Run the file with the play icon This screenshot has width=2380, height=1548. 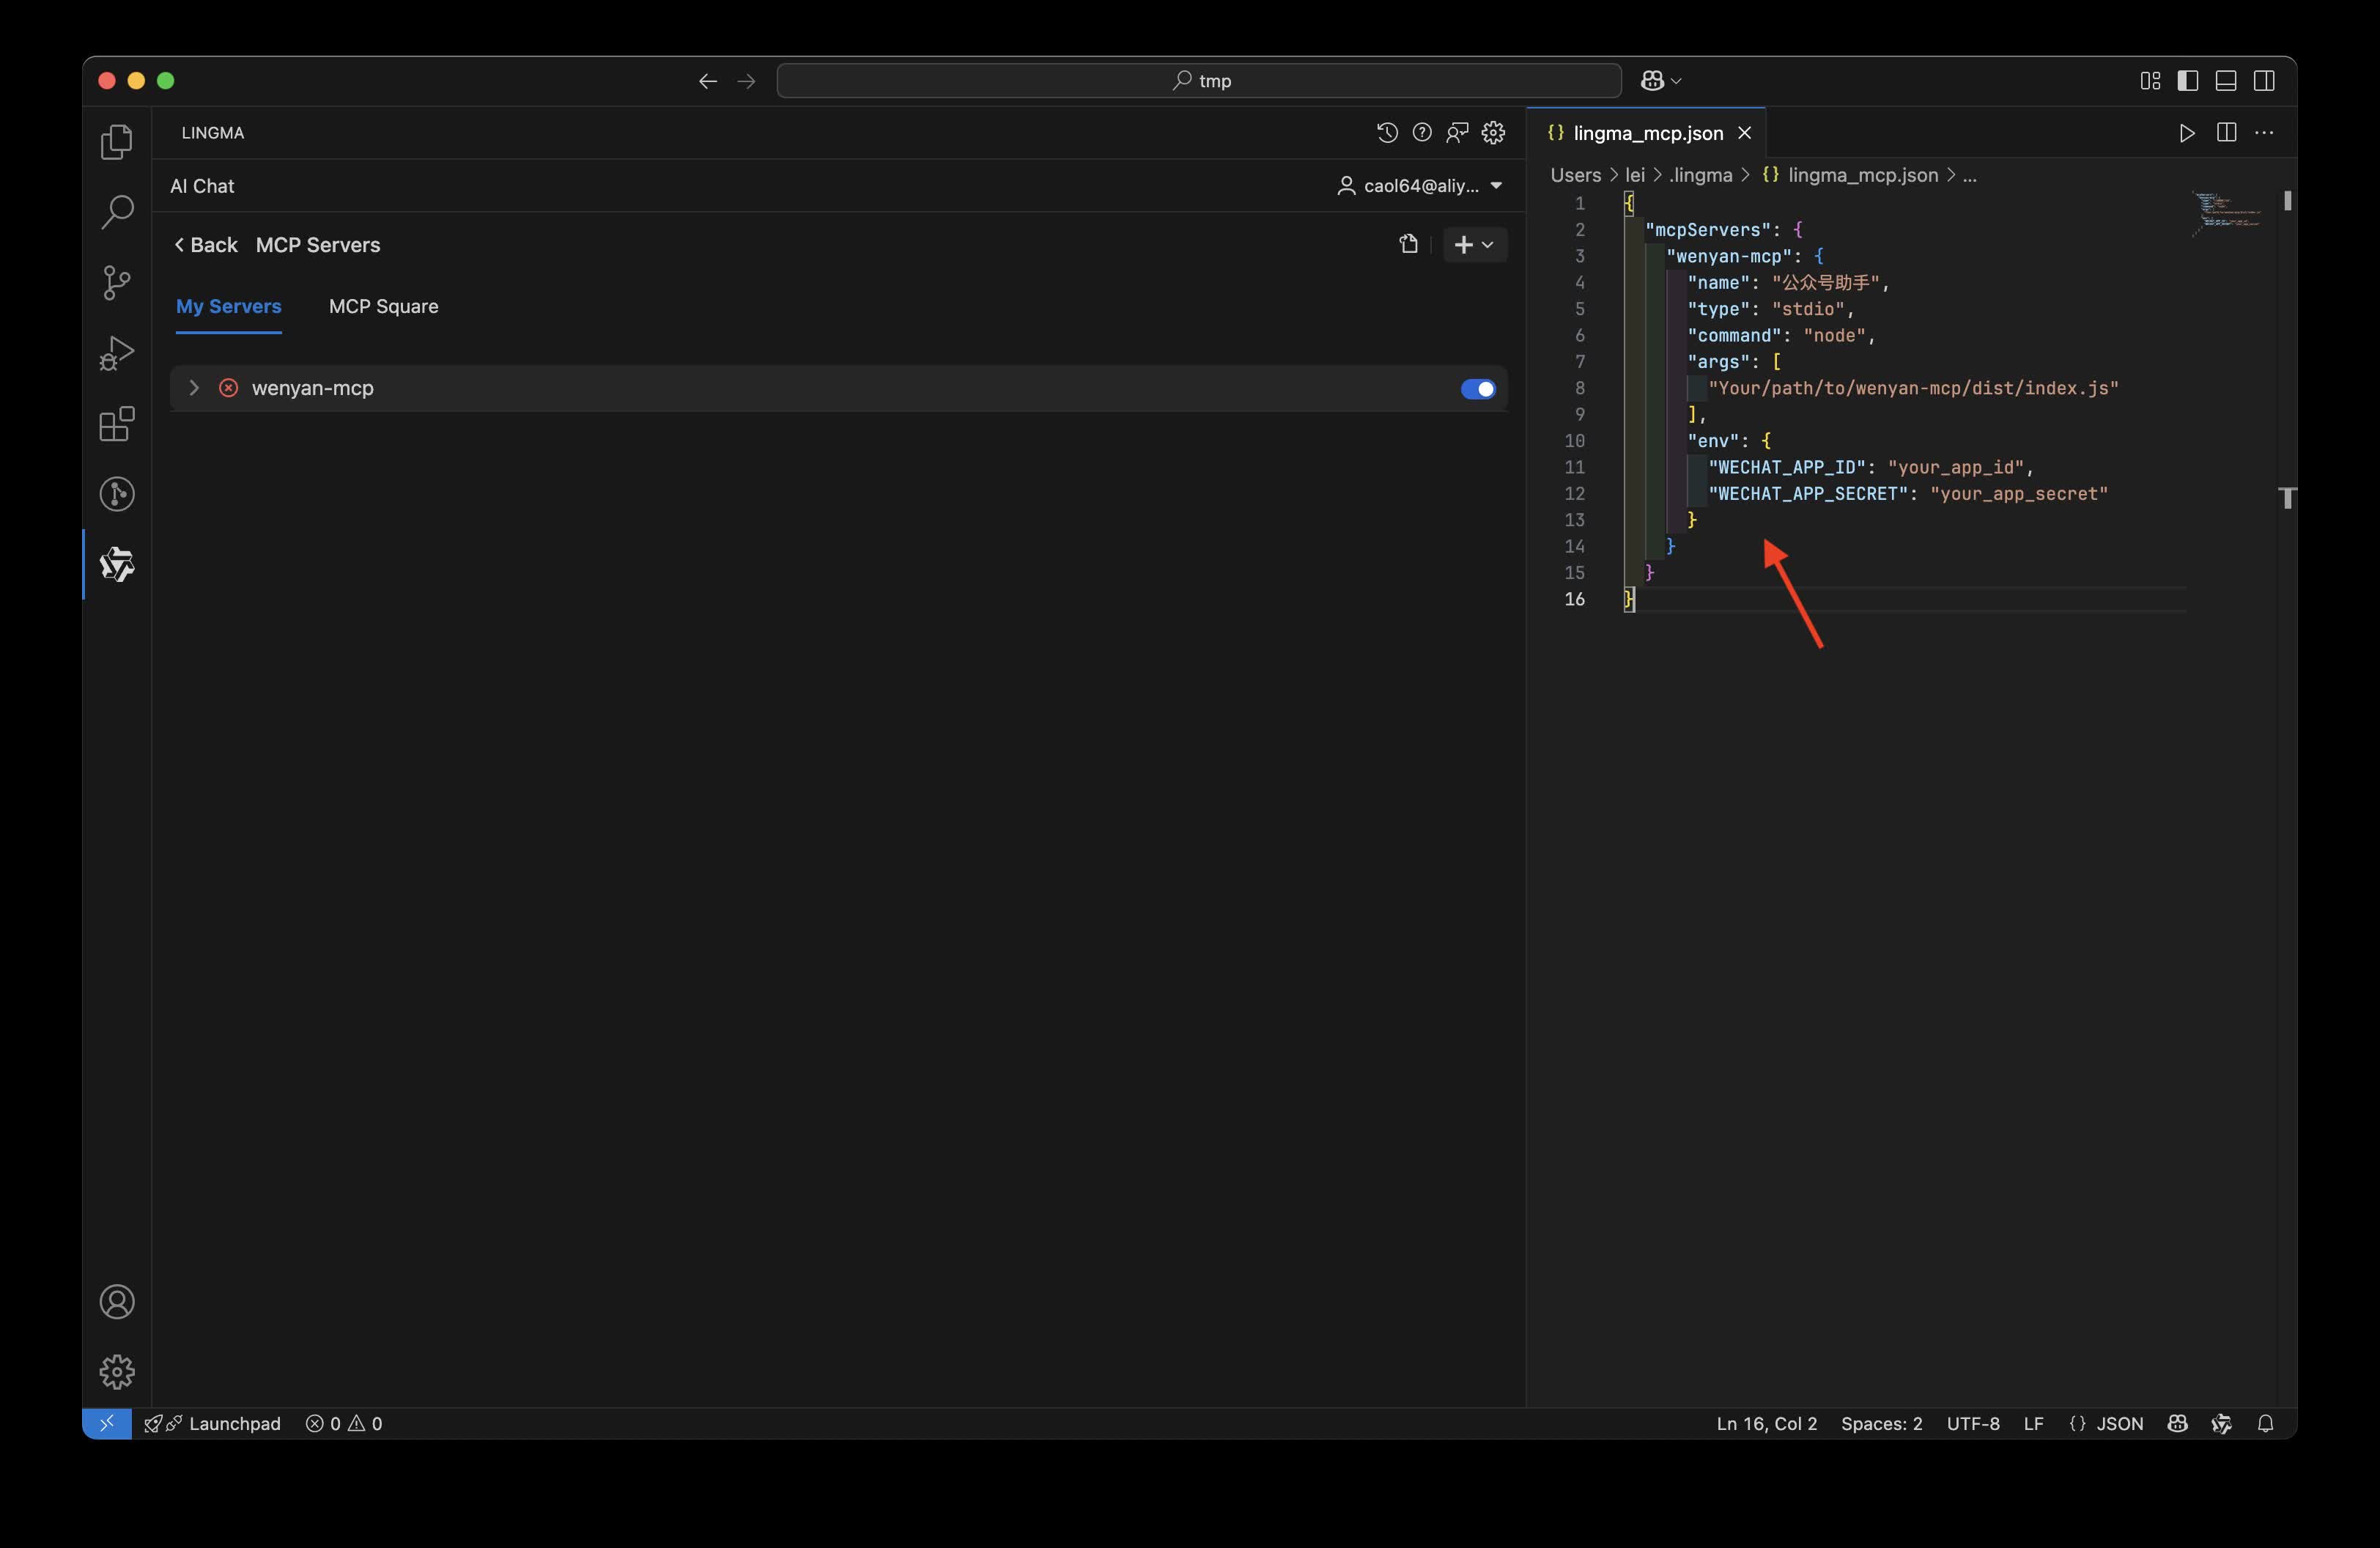tap(2187, 133)
